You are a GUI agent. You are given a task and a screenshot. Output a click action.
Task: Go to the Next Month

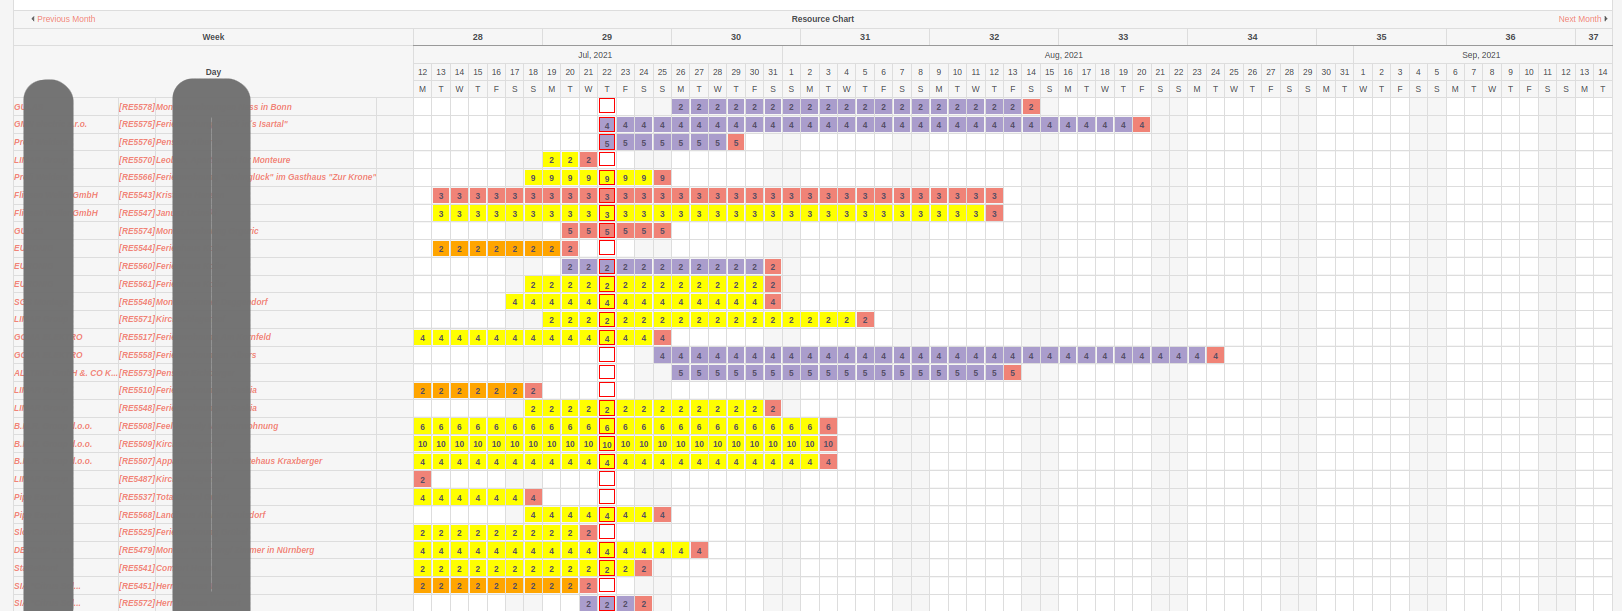tap(1583, 19)
